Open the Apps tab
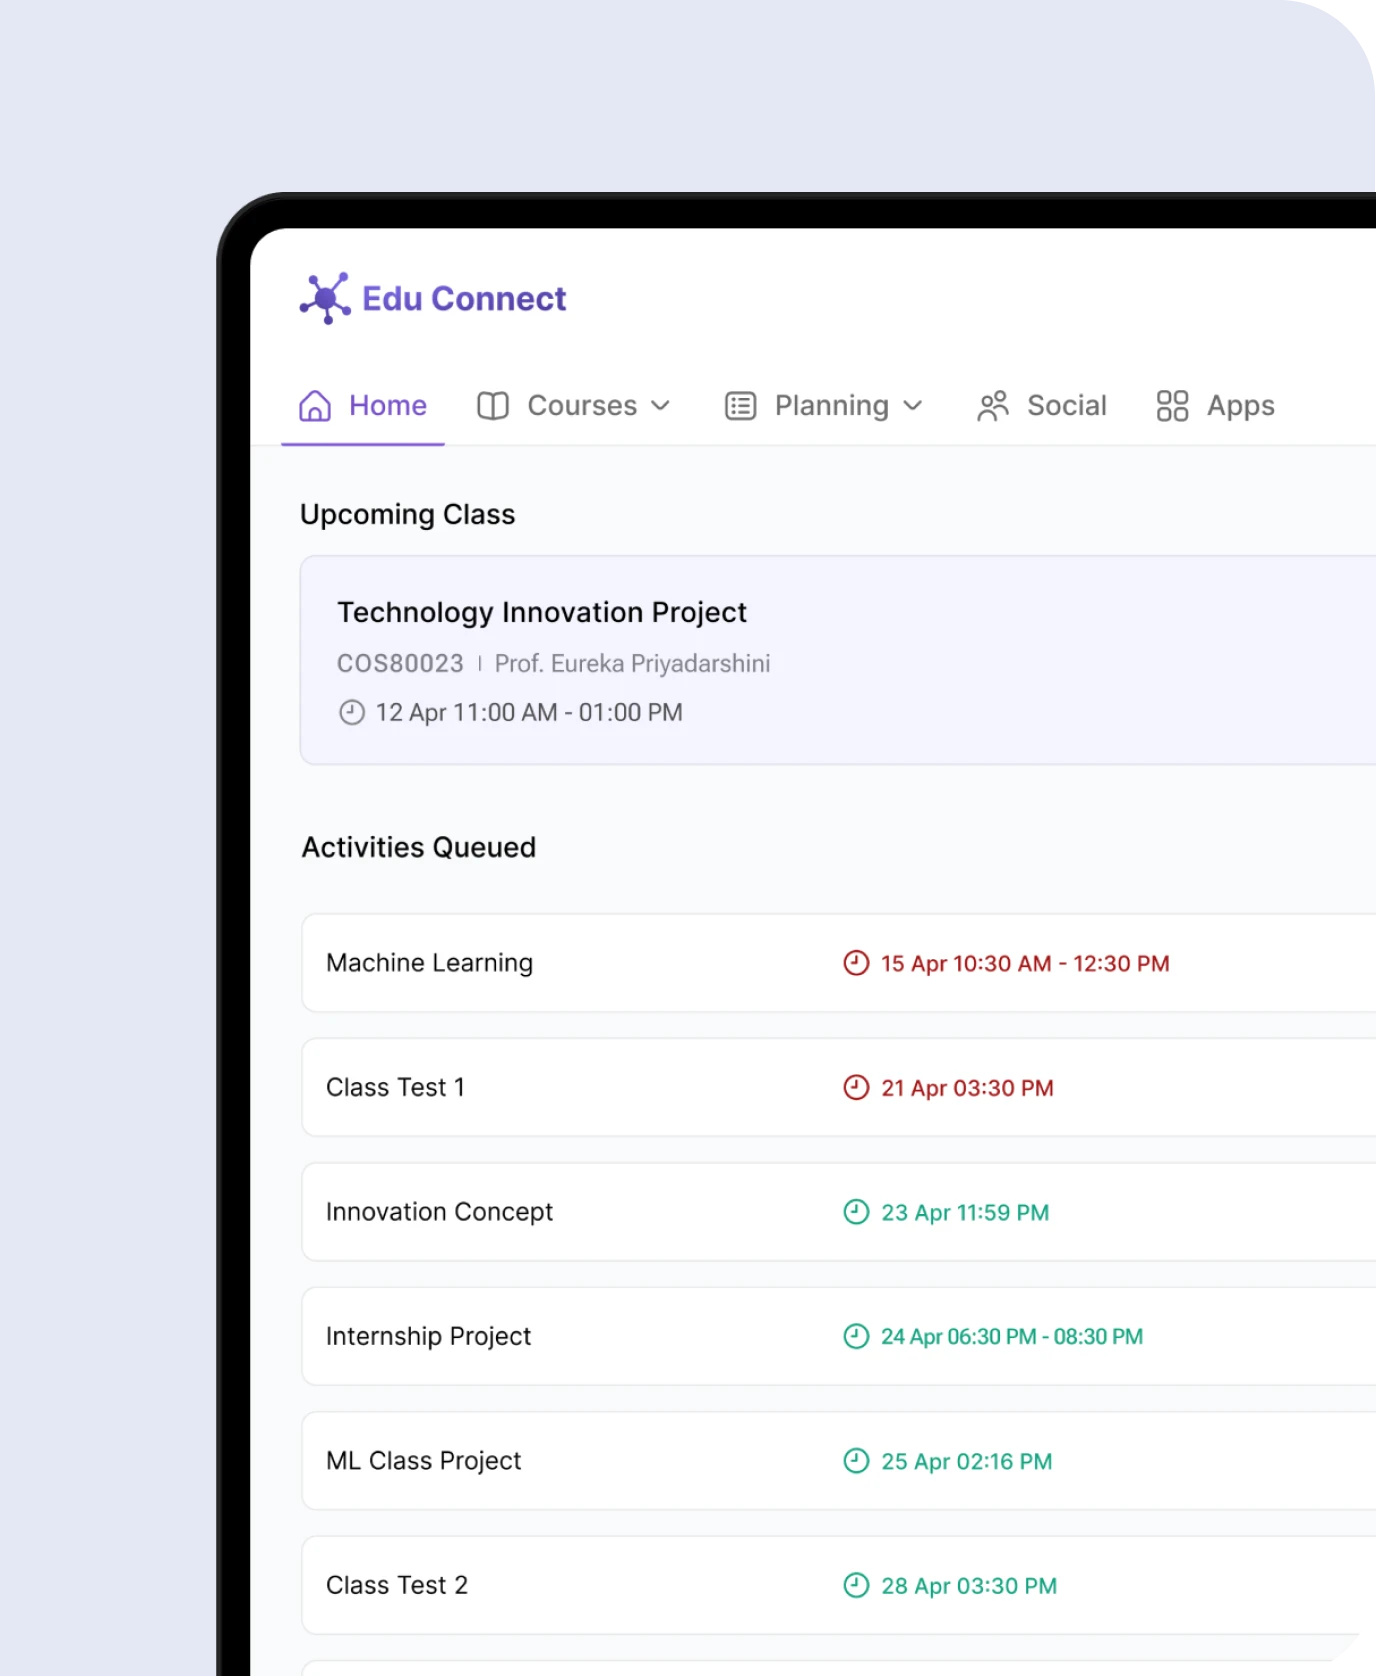 coord(1240,406)
